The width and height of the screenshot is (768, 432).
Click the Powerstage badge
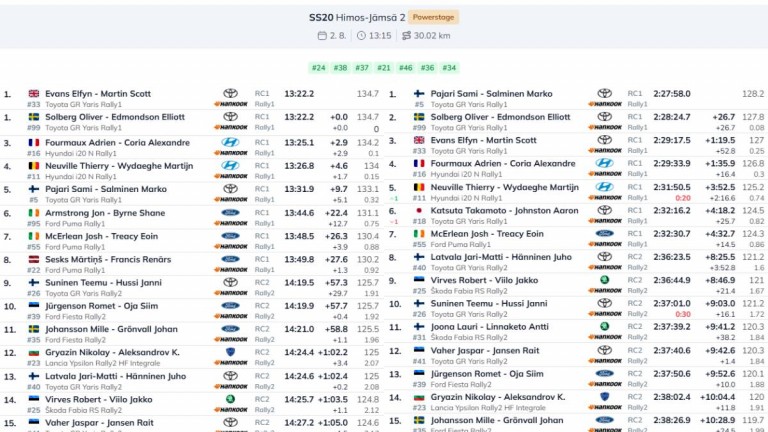tap(433, 17)
